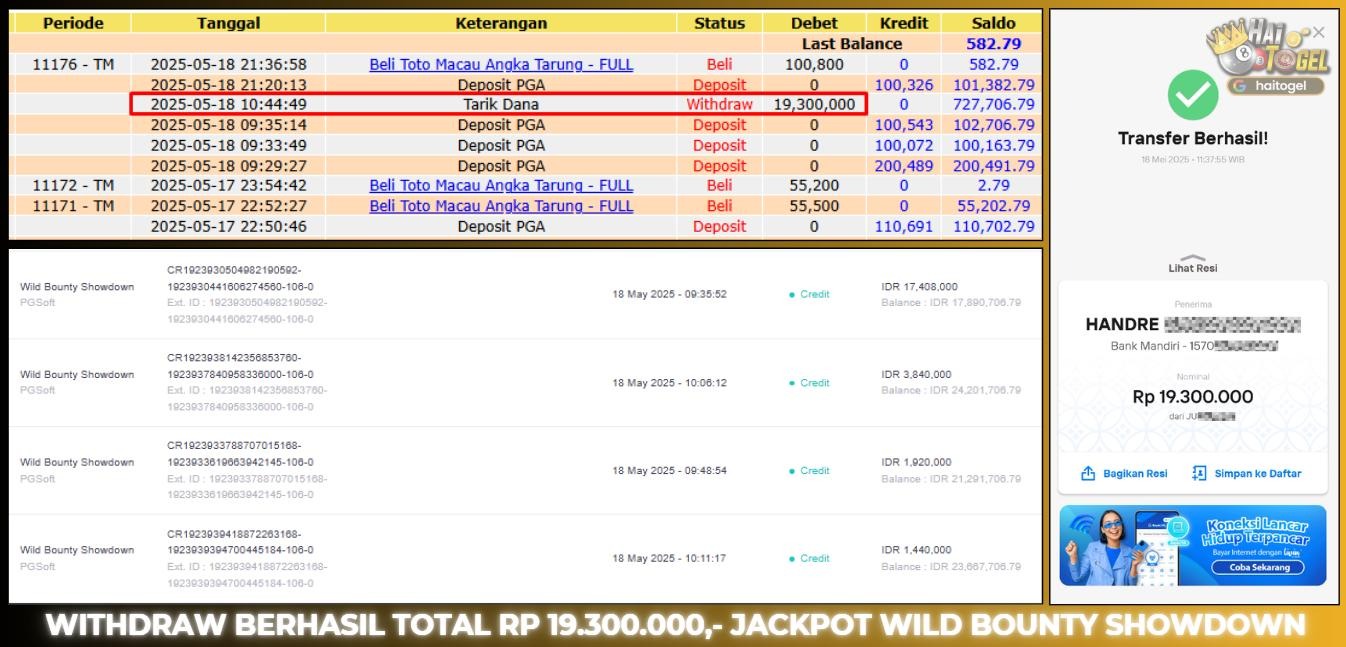Screen dimensions: 1346x647
Task: Open Beli Toto Macau link for period 11172
Action: (501, 185)
